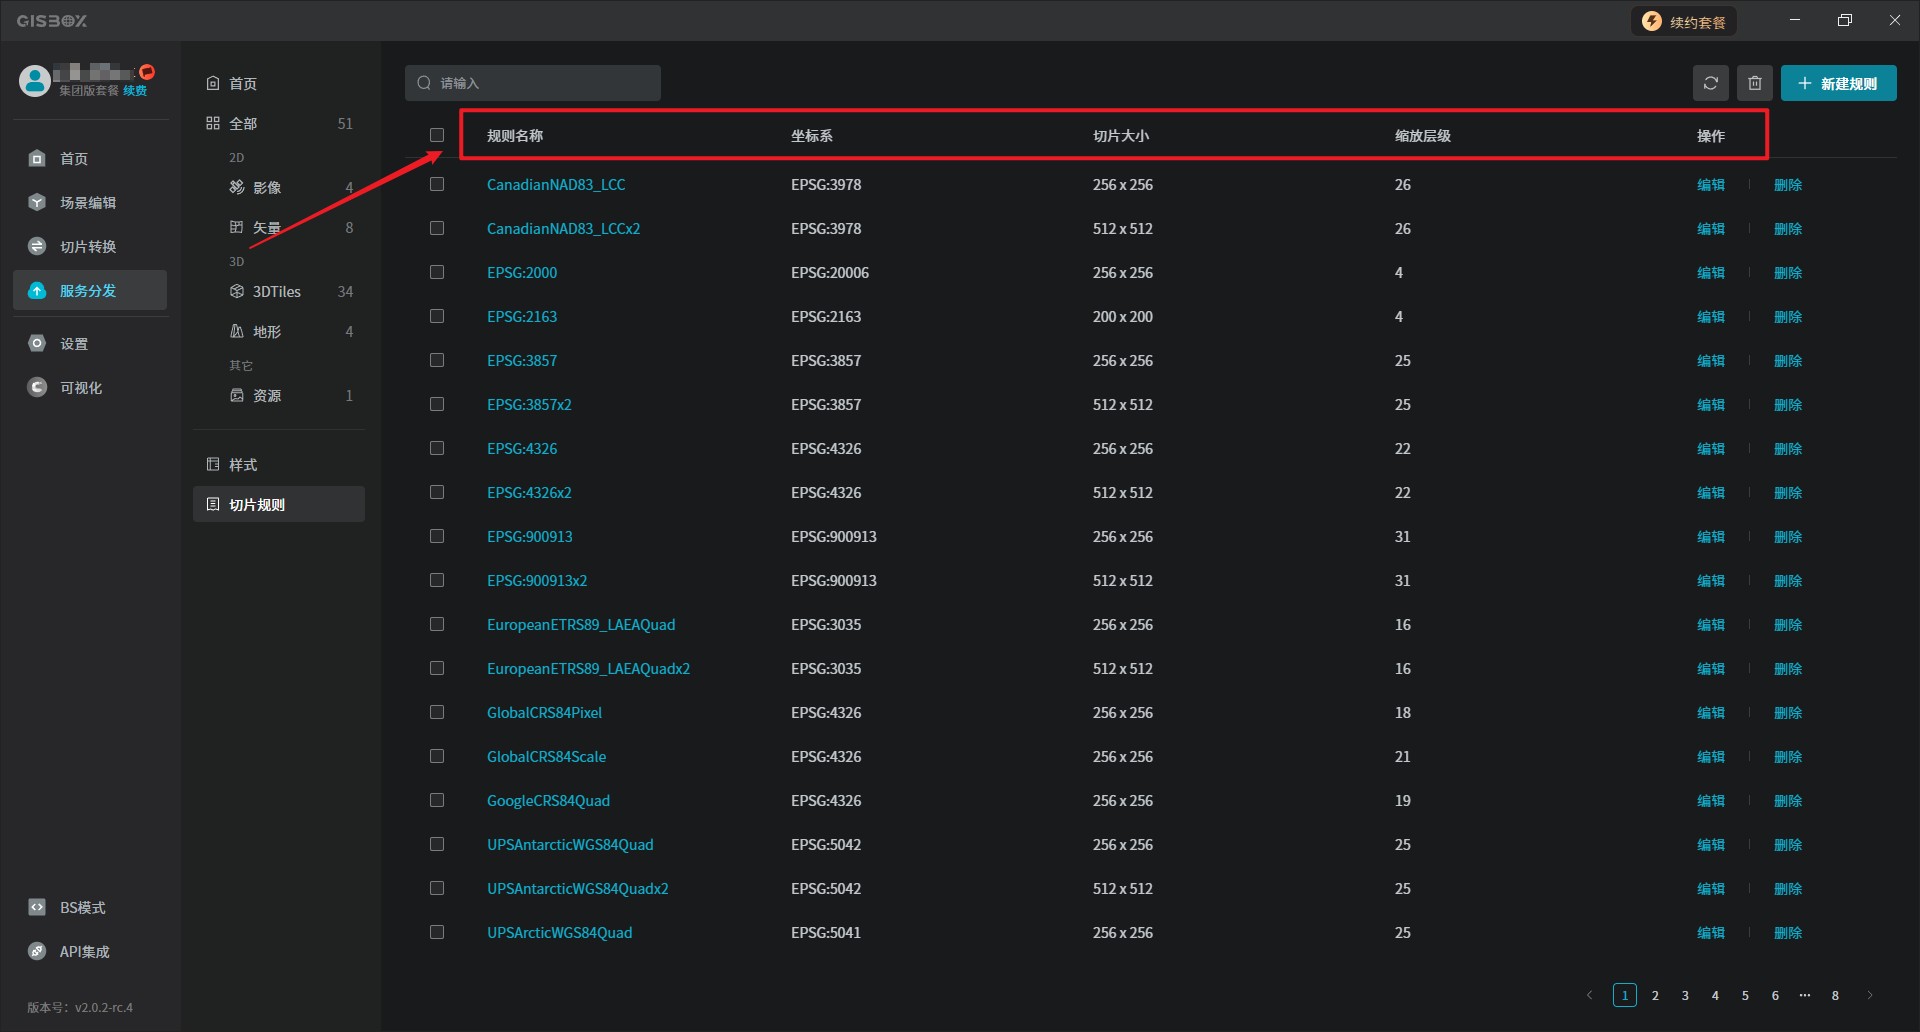Open 设置 settings in the sidebar
Image resolution: width=1920 pixels, height=1032 pixels.
click(x=74, y=344)
